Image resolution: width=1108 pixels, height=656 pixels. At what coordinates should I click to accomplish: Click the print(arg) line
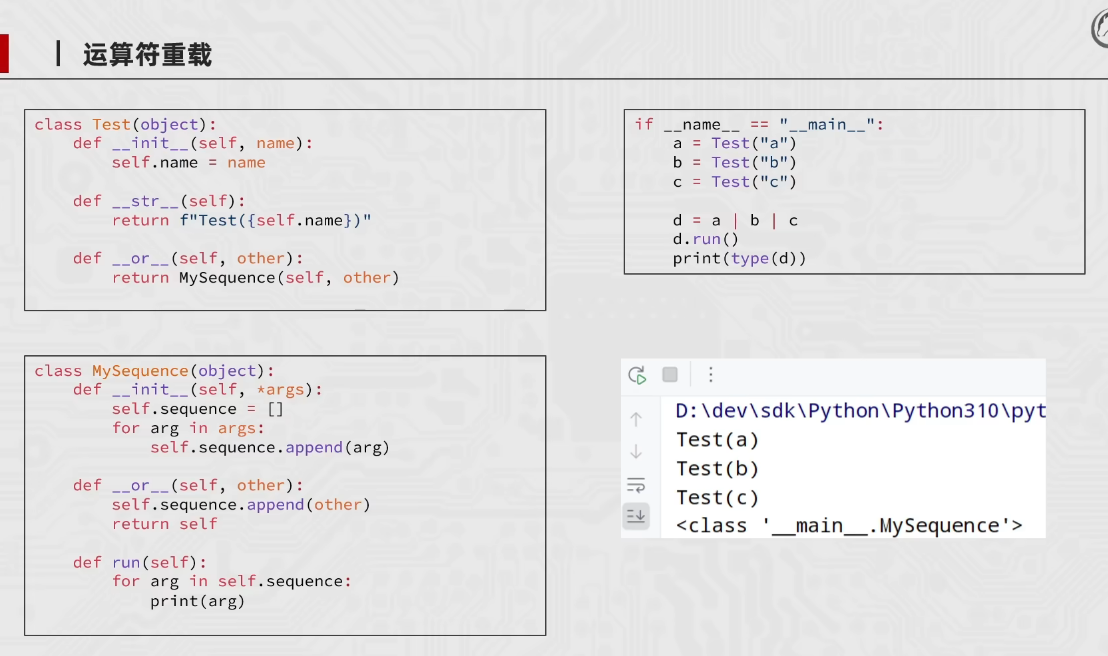pyautogui.click(x=197, y=601)
